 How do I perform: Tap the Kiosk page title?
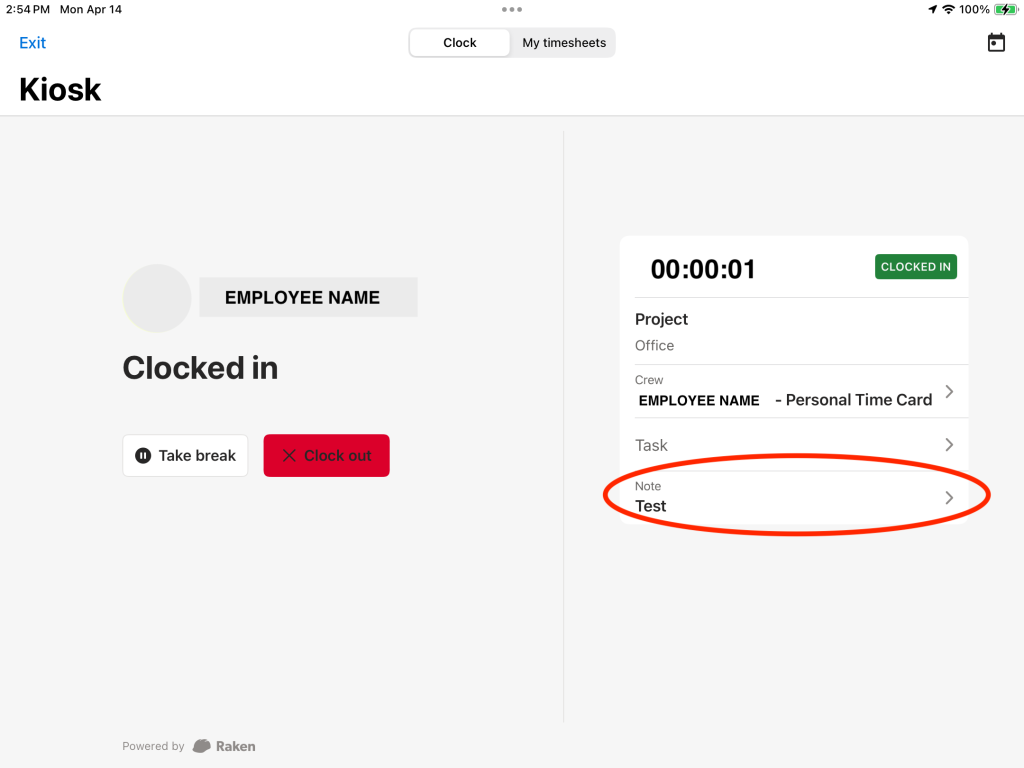[60, 89]
